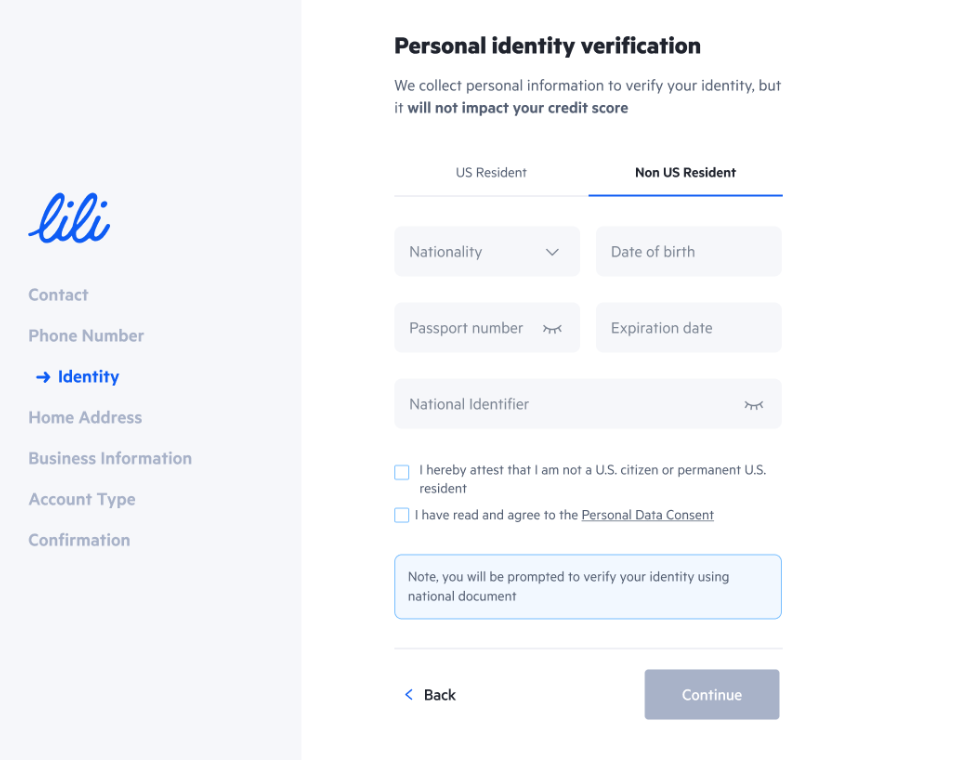
Task: Go Back to the previous step
Action: click(x=431, y=694)
